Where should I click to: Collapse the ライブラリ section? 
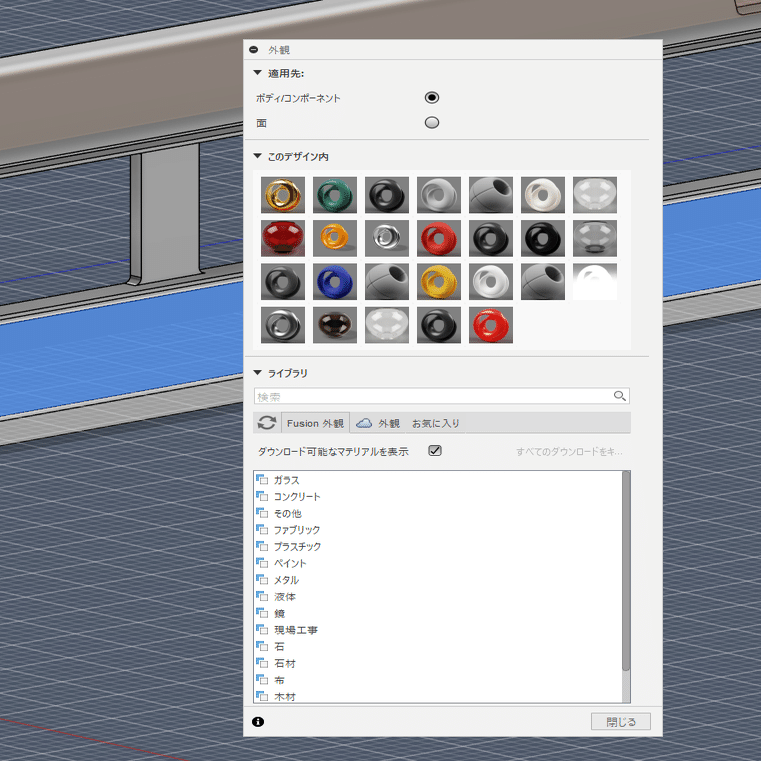[258, 373]
